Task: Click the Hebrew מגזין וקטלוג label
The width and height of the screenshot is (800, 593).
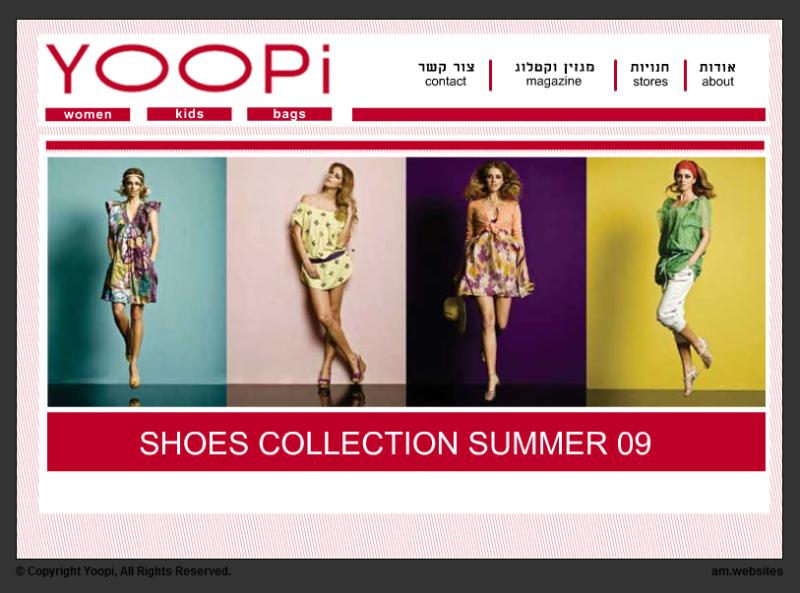Action: [555, 67]
